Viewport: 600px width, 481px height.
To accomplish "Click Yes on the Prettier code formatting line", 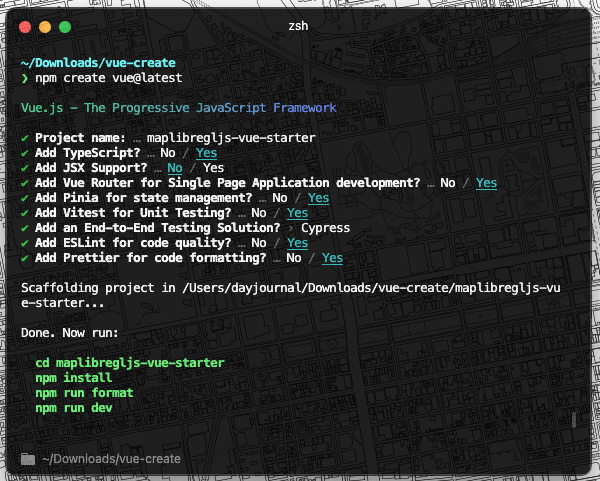I will point(332,258).
